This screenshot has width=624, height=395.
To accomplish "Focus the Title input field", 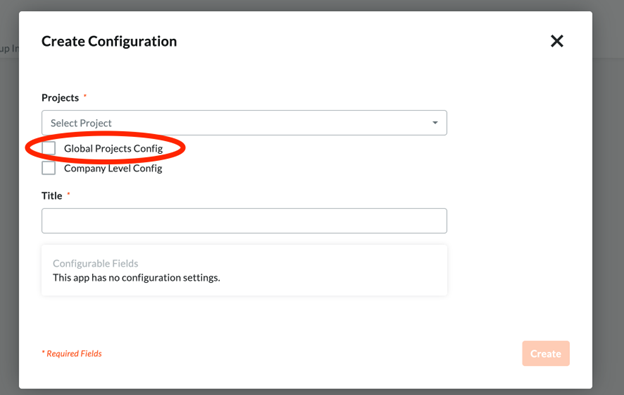I will [x=244, y=221].
